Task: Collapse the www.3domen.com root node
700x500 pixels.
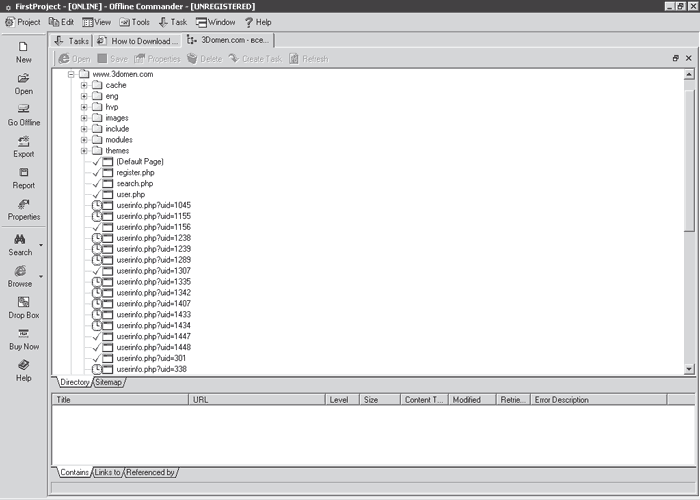Action: tap(71, 74)
